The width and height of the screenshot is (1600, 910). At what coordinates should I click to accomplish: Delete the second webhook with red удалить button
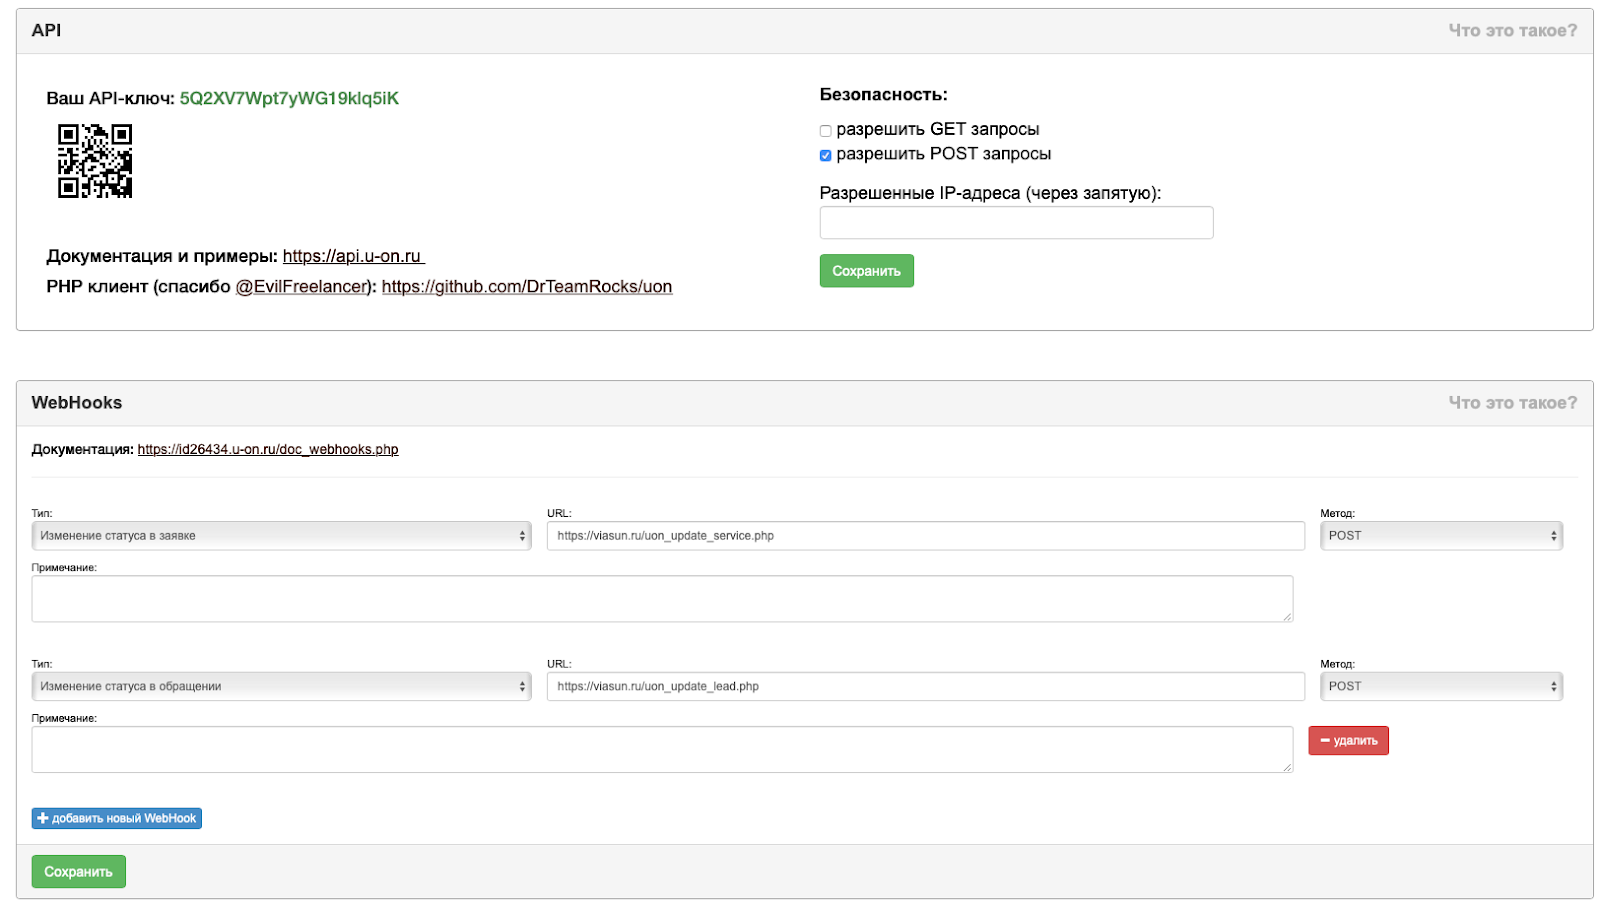pyautogui.click(x=1348, y=741)
